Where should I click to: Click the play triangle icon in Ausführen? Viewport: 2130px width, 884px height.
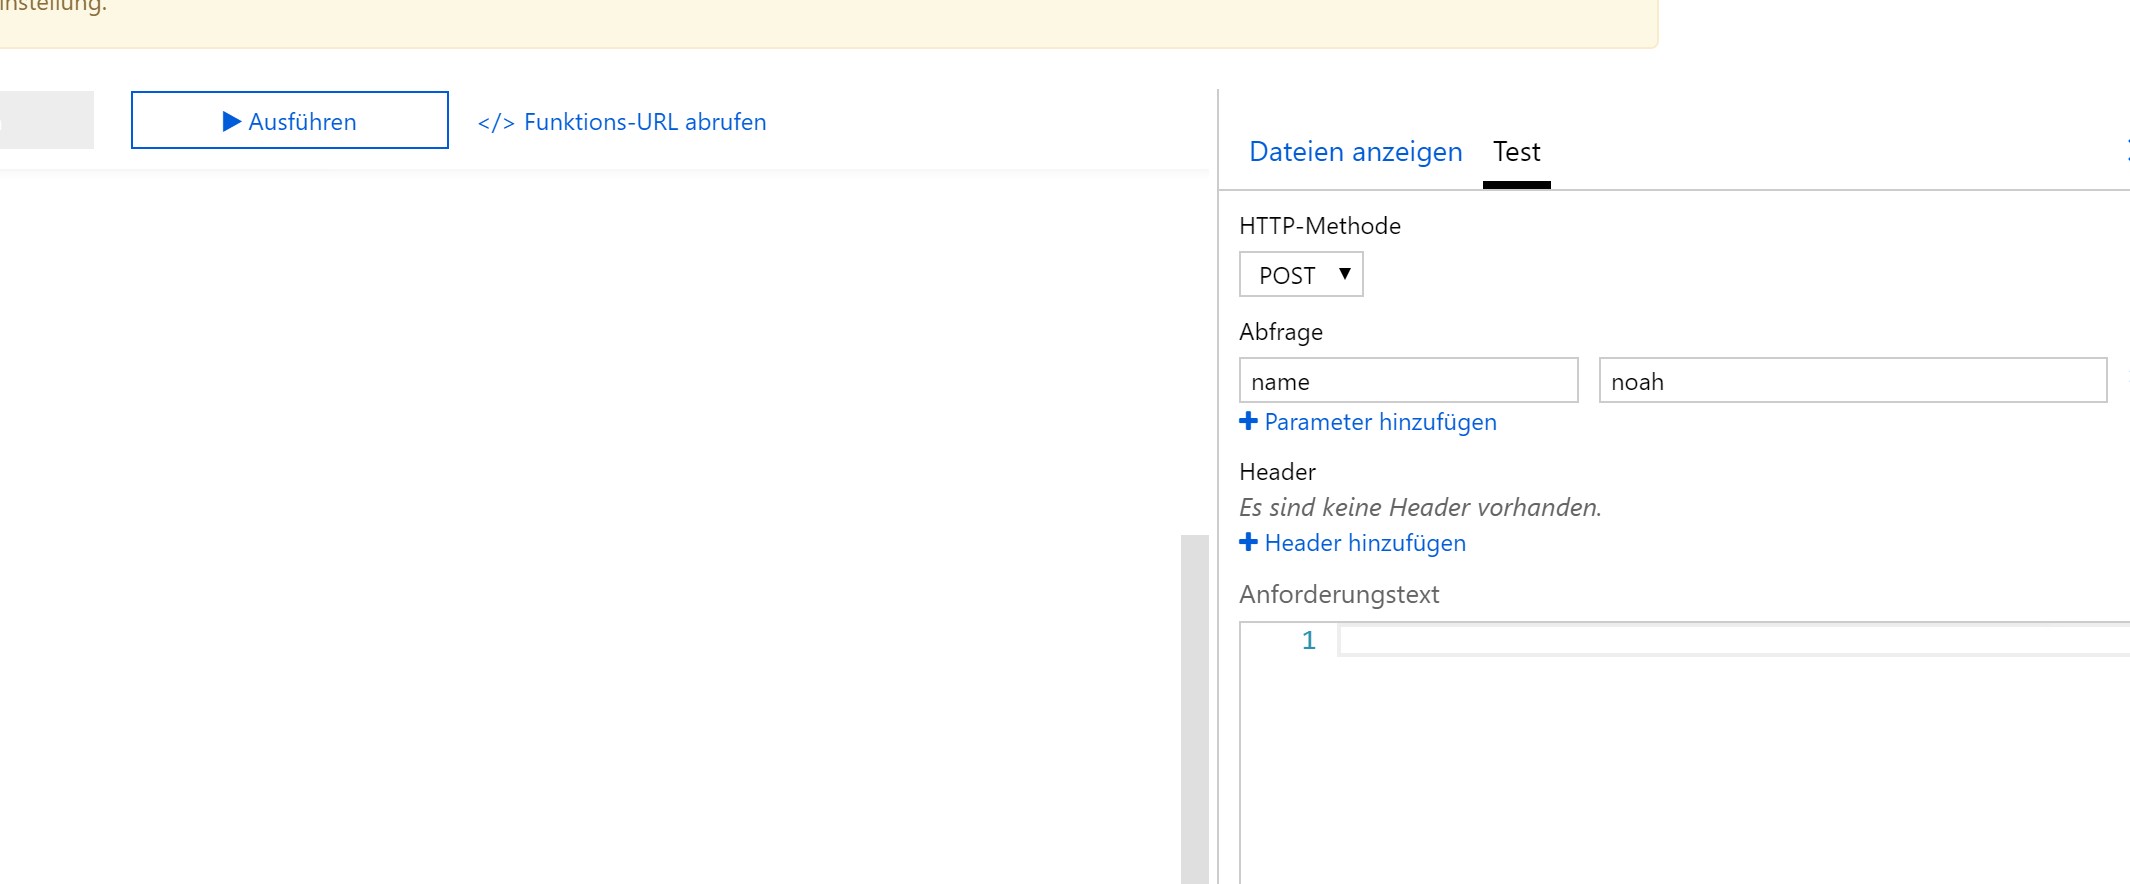pos(232,122)
